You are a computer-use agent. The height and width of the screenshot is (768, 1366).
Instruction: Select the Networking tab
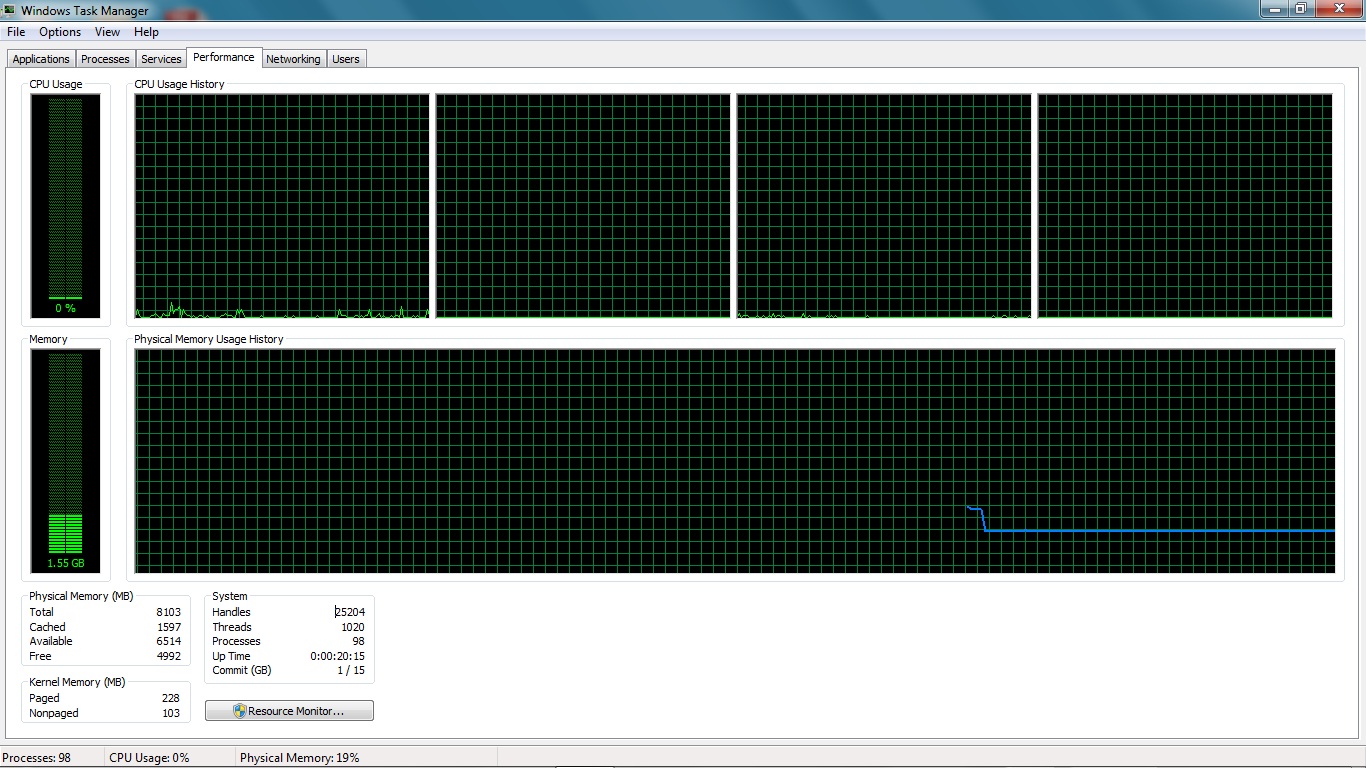coord(293,59)
